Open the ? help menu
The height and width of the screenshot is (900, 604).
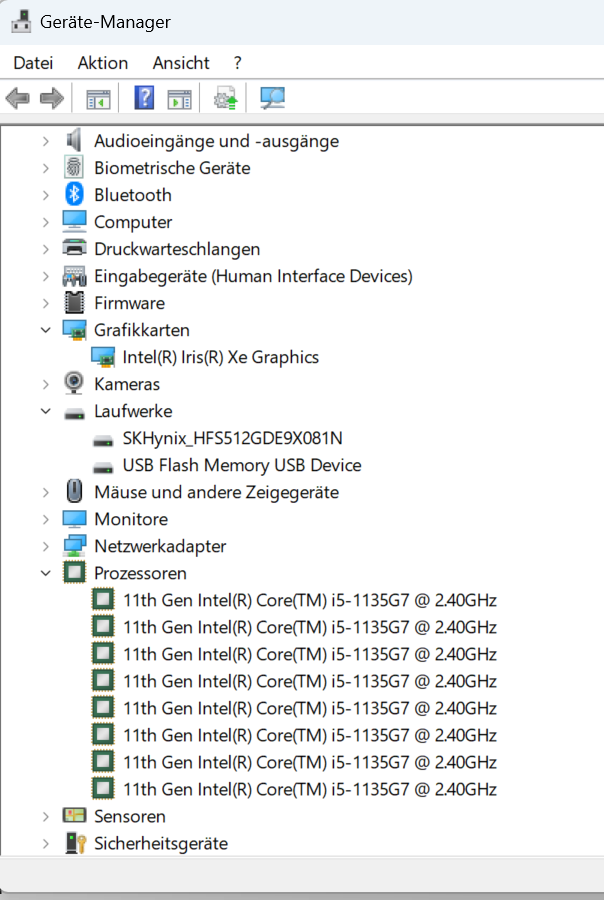pyautogui.click(x=238, y=63)
